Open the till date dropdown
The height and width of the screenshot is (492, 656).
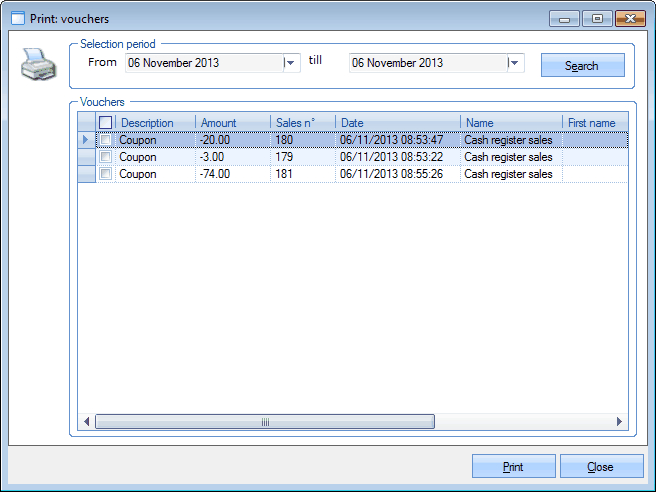pos(514,63)
